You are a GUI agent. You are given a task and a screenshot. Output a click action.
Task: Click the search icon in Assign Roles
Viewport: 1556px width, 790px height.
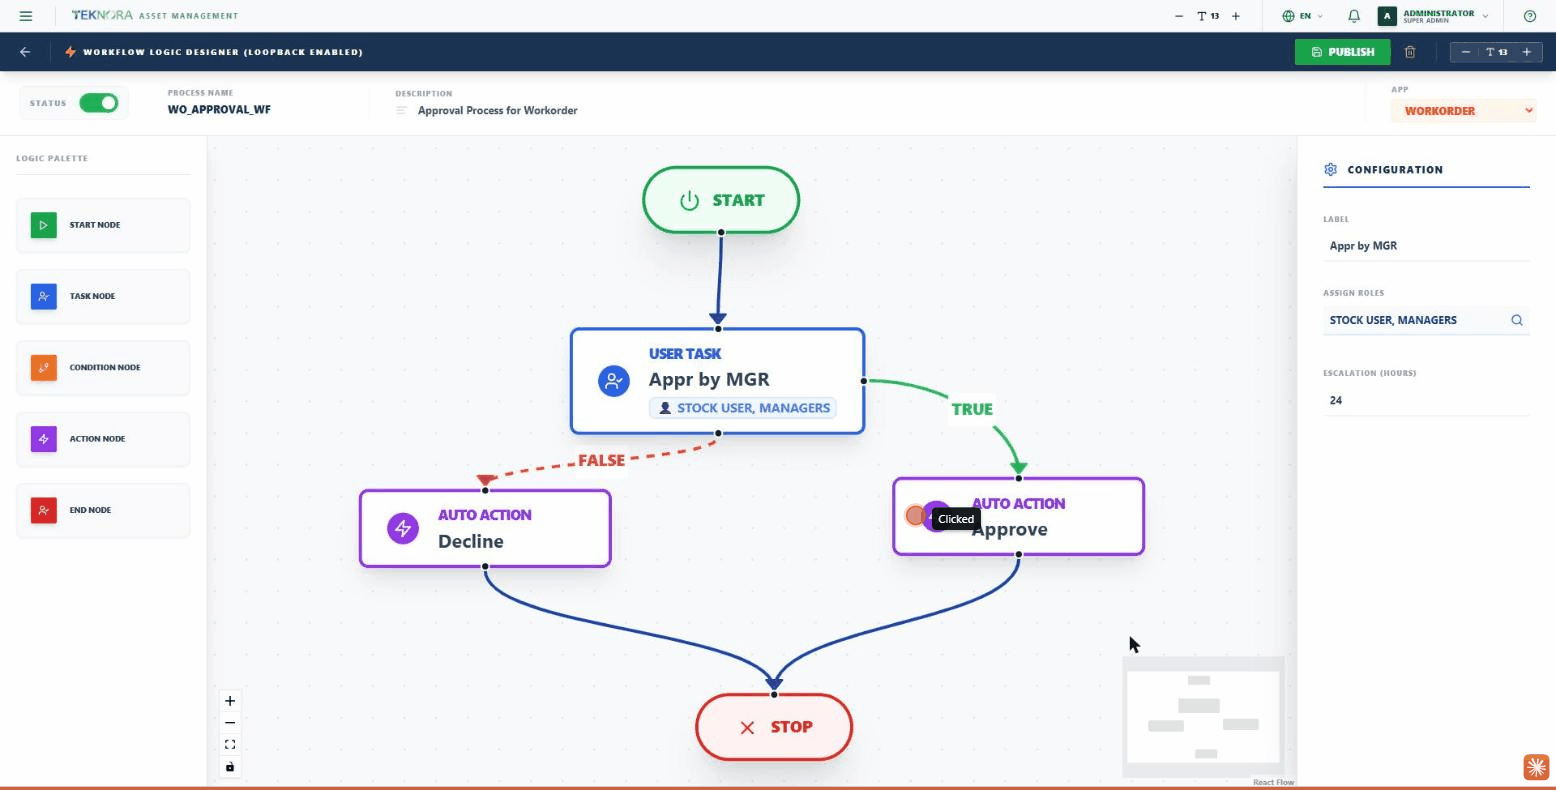[x=1516, y=320]
